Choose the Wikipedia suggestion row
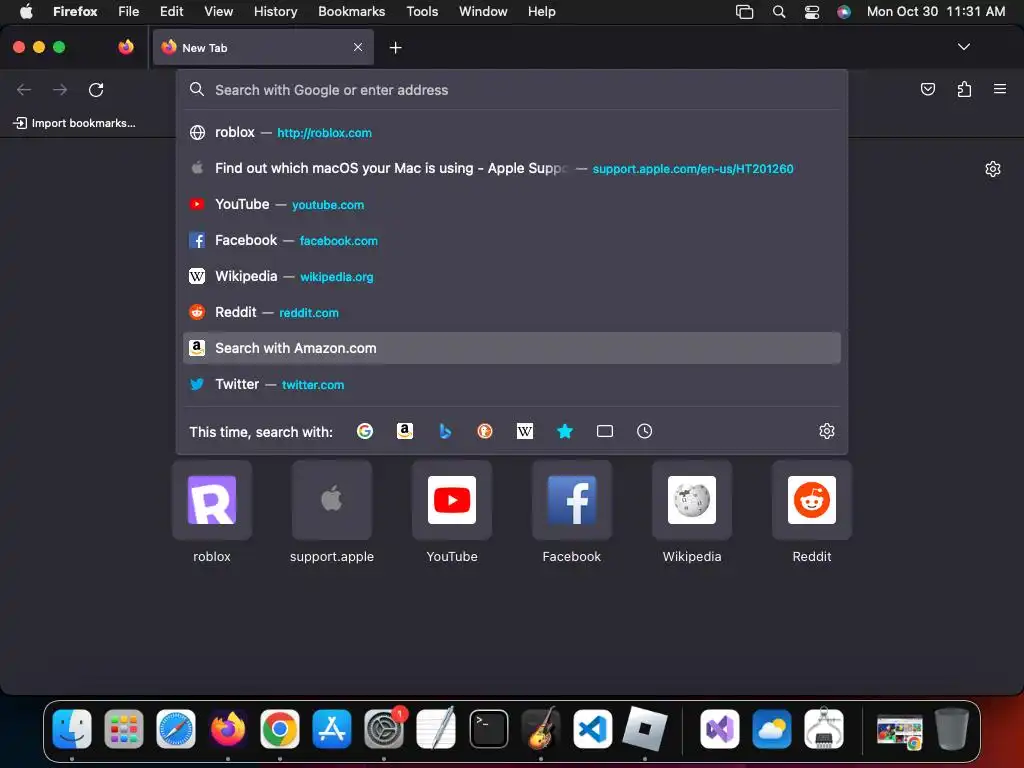This screenshot has width=1024, height=768. coord(512,276)
